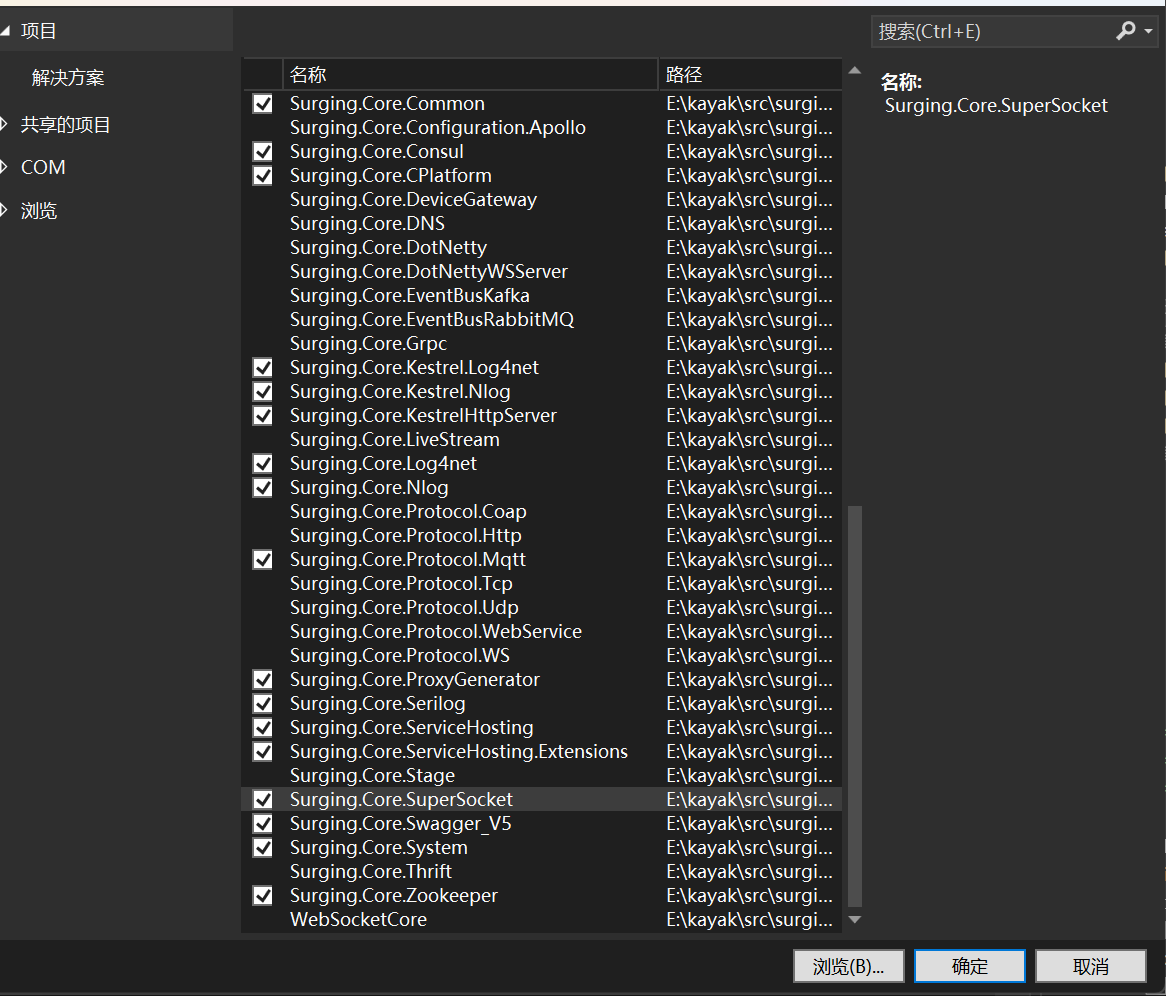Click scrollbar down arrow of project list
Screen dimensions: 1166x996
(x=854, y=920)
